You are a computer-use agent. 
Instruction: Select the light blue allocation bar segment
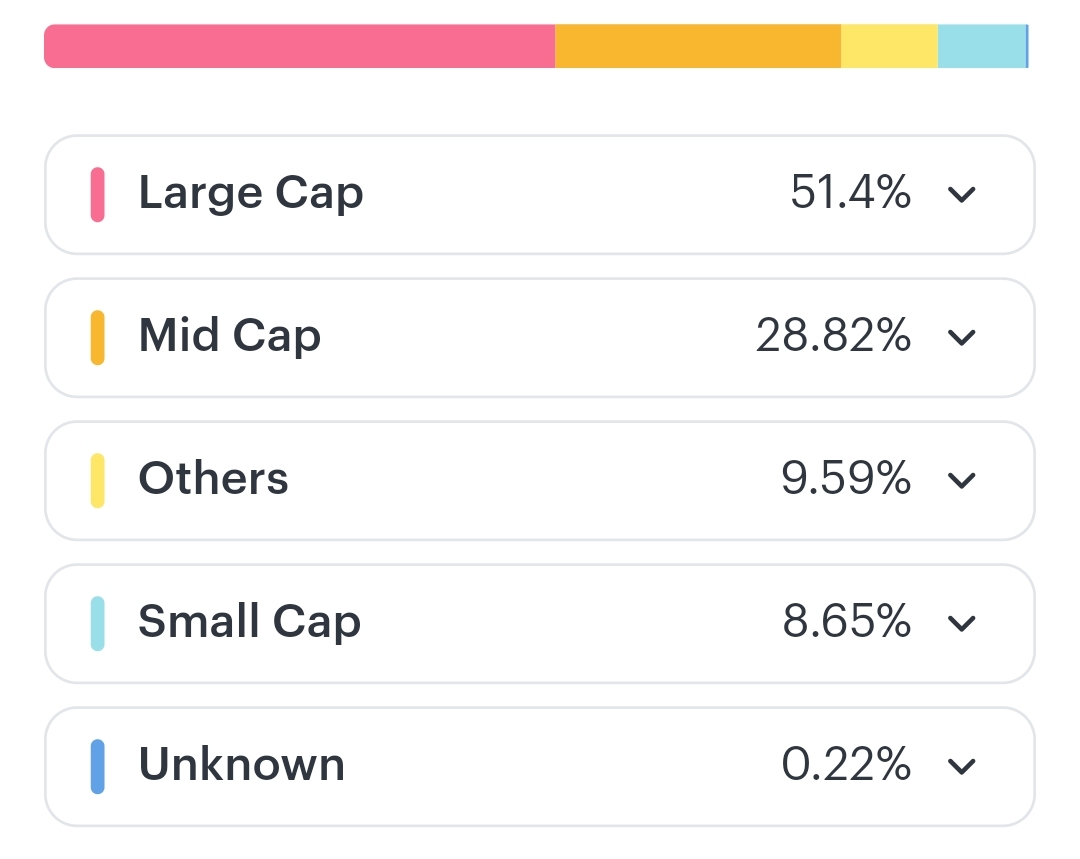pyautogui.click(x=981, y=47)
